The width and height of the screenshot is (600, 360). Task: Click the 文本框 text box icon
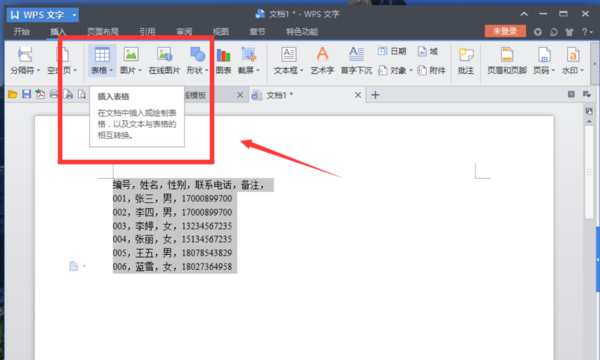(x=289, y=54)
